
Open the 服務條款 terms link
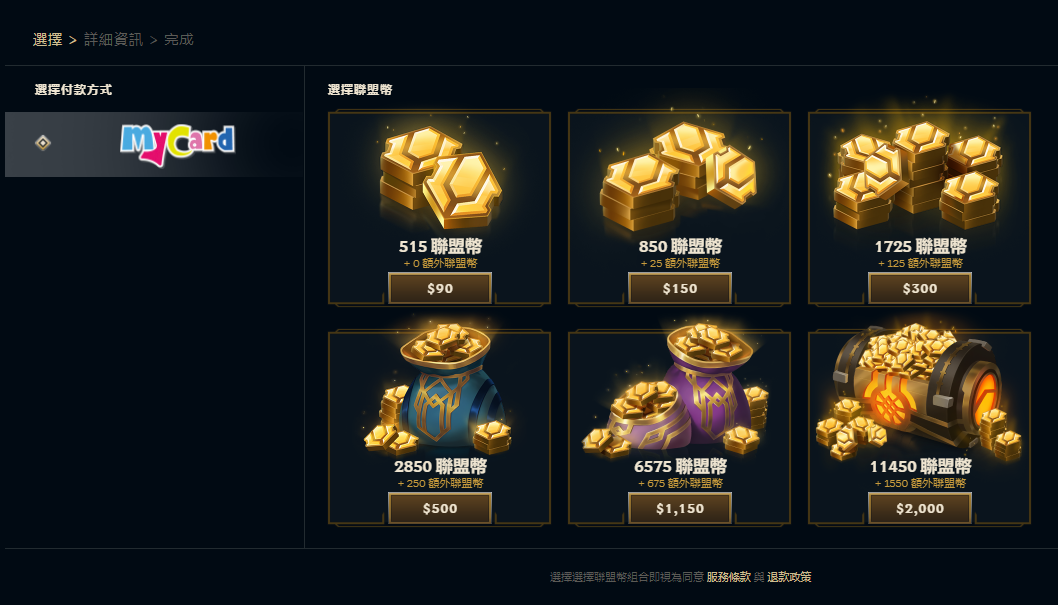(728, 577)
